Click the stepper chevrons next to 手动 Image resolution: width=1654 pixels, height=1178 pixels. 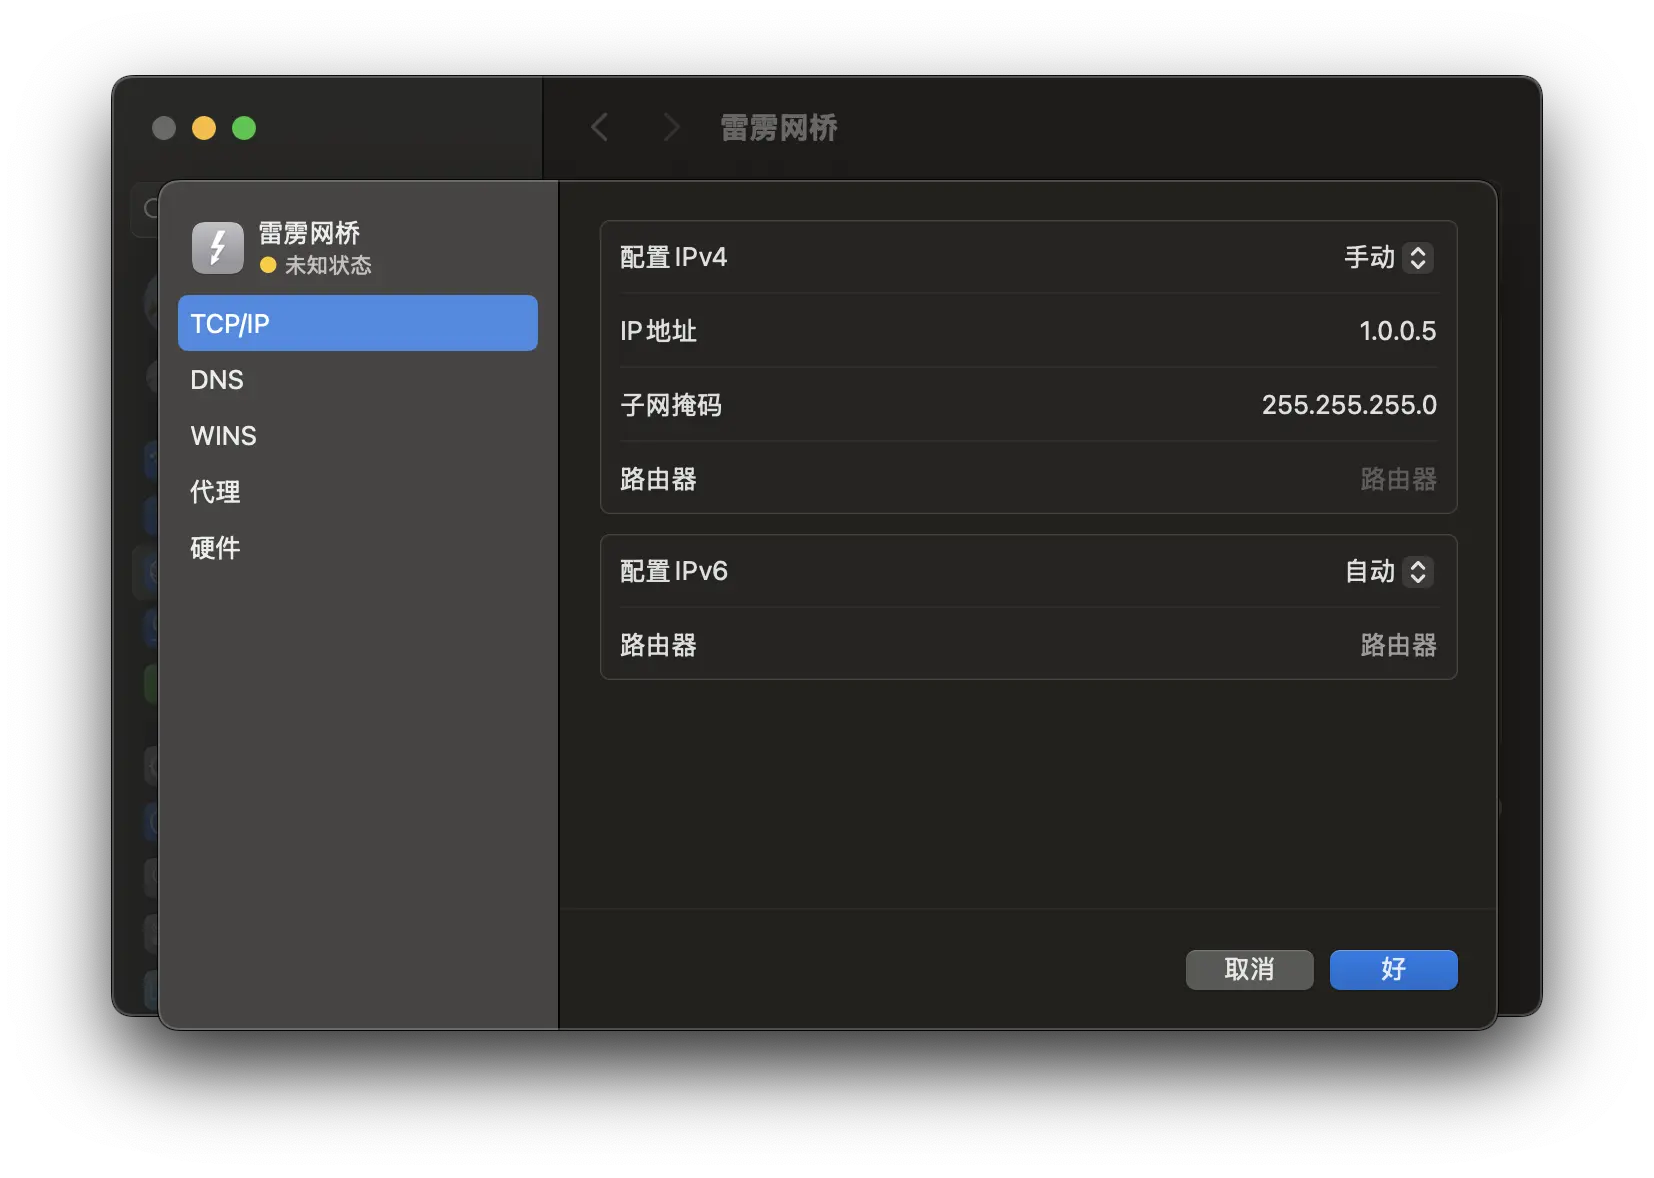click(1420, 257)
